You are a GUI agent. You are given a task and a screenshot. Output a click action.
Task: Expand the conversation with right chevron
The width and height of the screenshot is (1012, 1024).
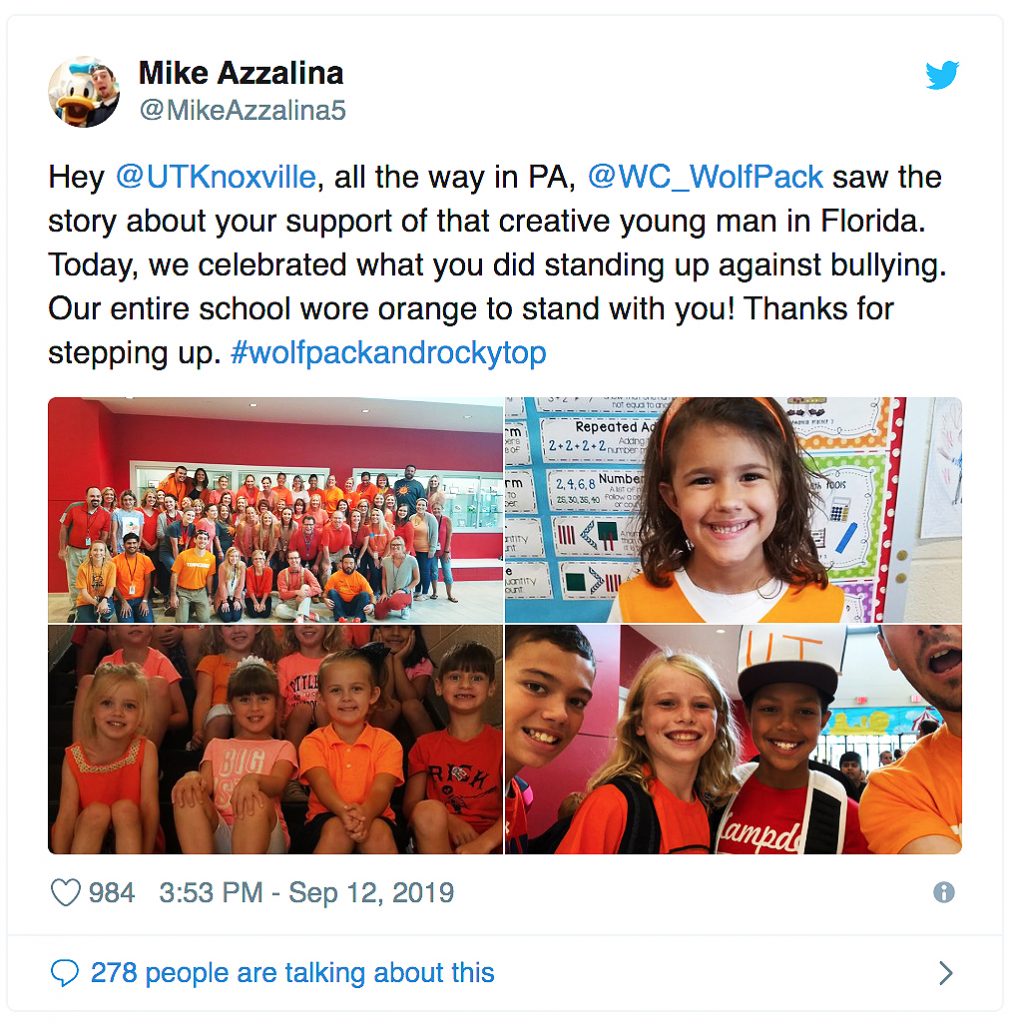pos(945,973)
